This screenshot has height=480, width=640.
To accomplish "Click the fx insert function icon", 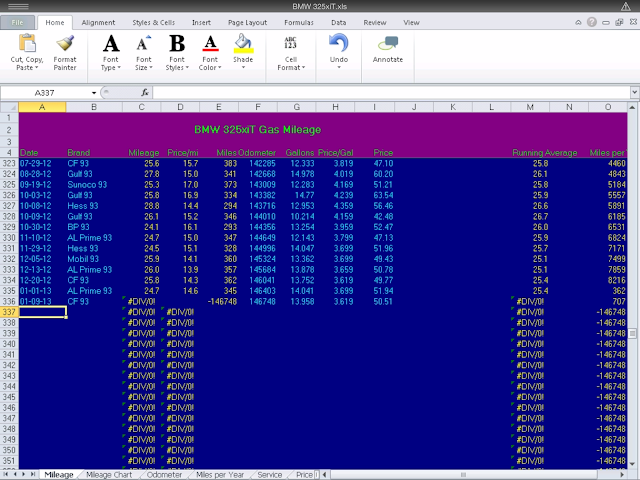I will coord(145,93).
